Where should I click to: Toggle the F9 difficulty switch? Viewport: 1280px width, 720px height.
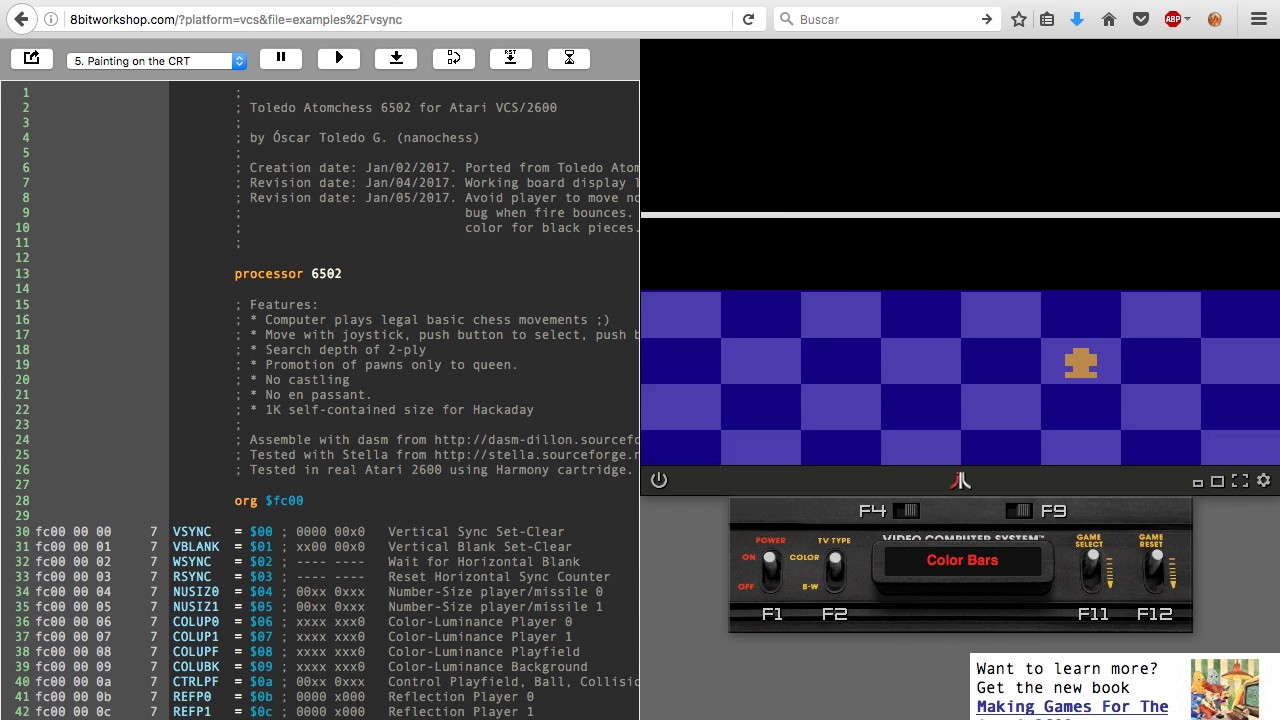click(x=1018, y=511)
